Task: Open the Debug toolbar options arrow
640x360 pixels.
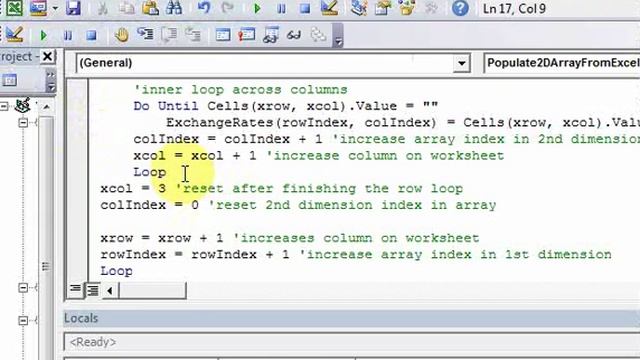Action: tap(338, 36)
